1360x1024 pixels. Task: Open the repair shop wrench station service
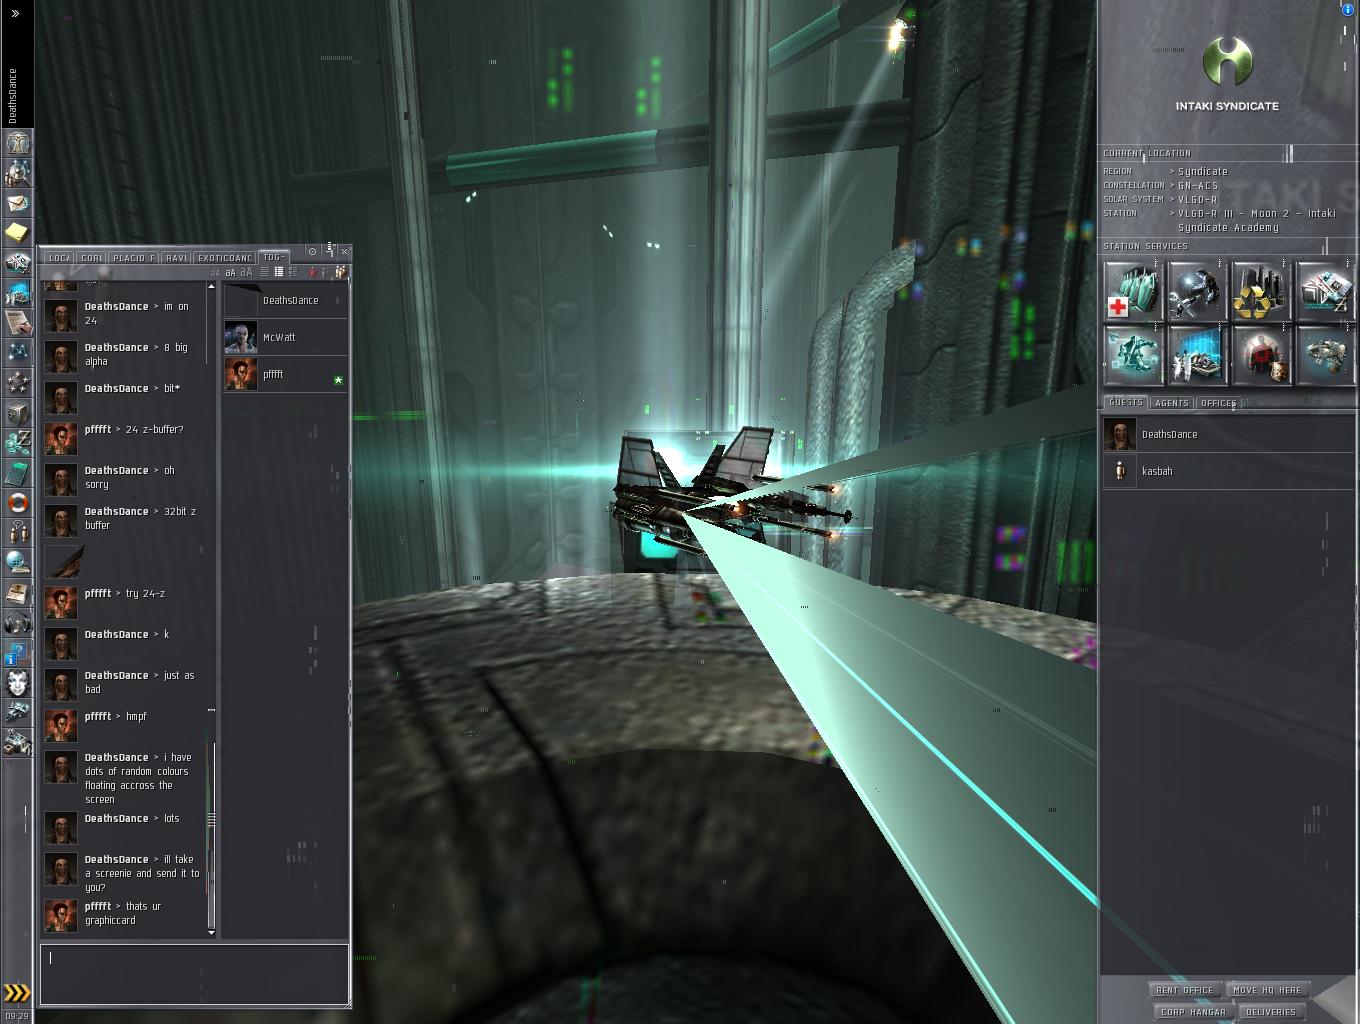[1197, 291]
